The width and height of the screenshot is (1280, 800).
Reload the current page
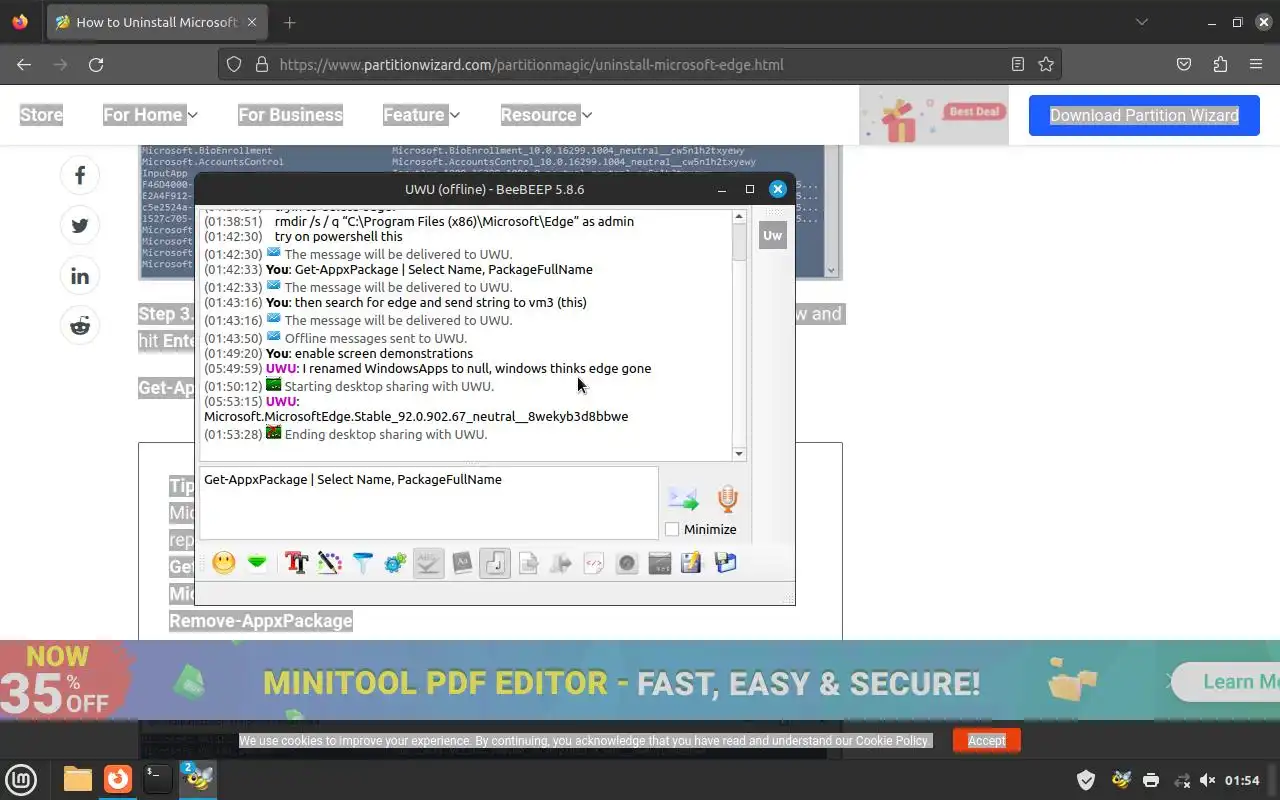(x=96, y=64)
